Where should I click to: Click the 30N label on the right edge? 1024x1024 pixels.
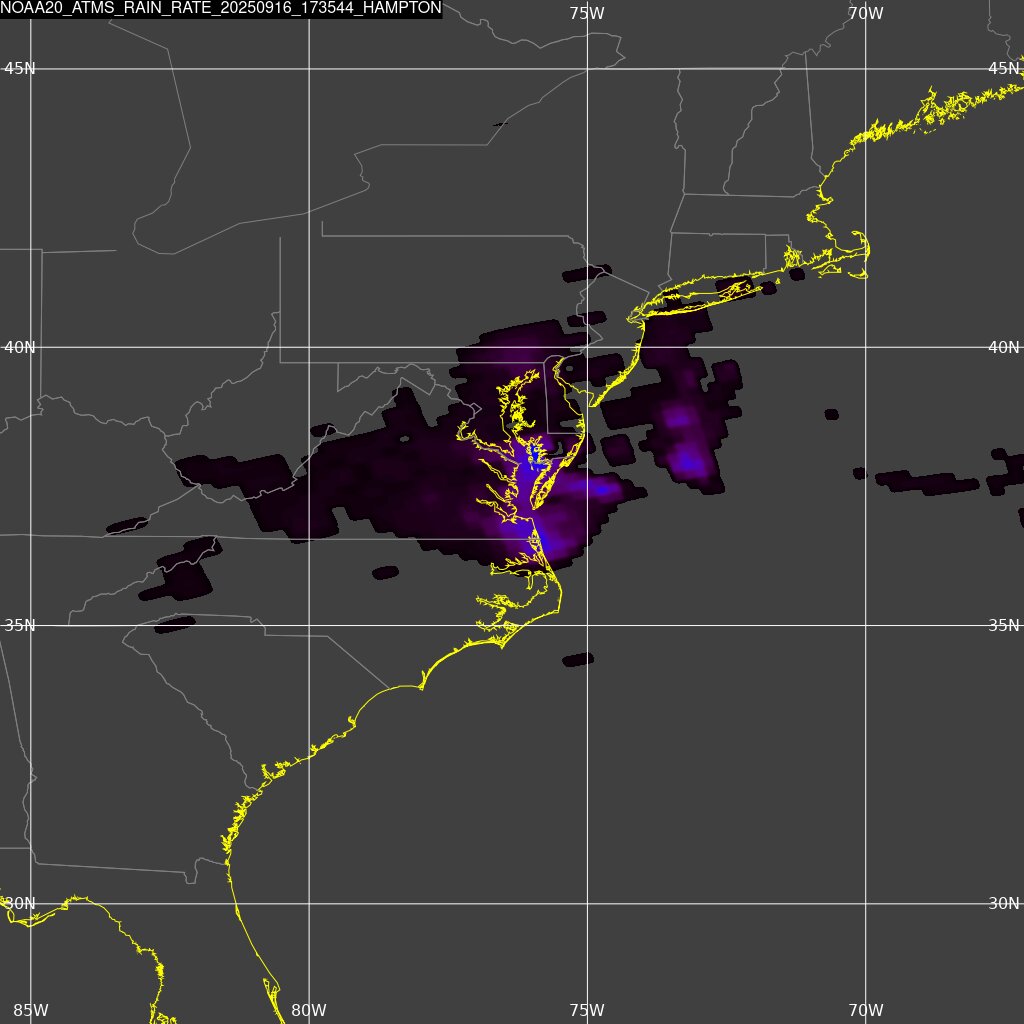coord(1004,904)
